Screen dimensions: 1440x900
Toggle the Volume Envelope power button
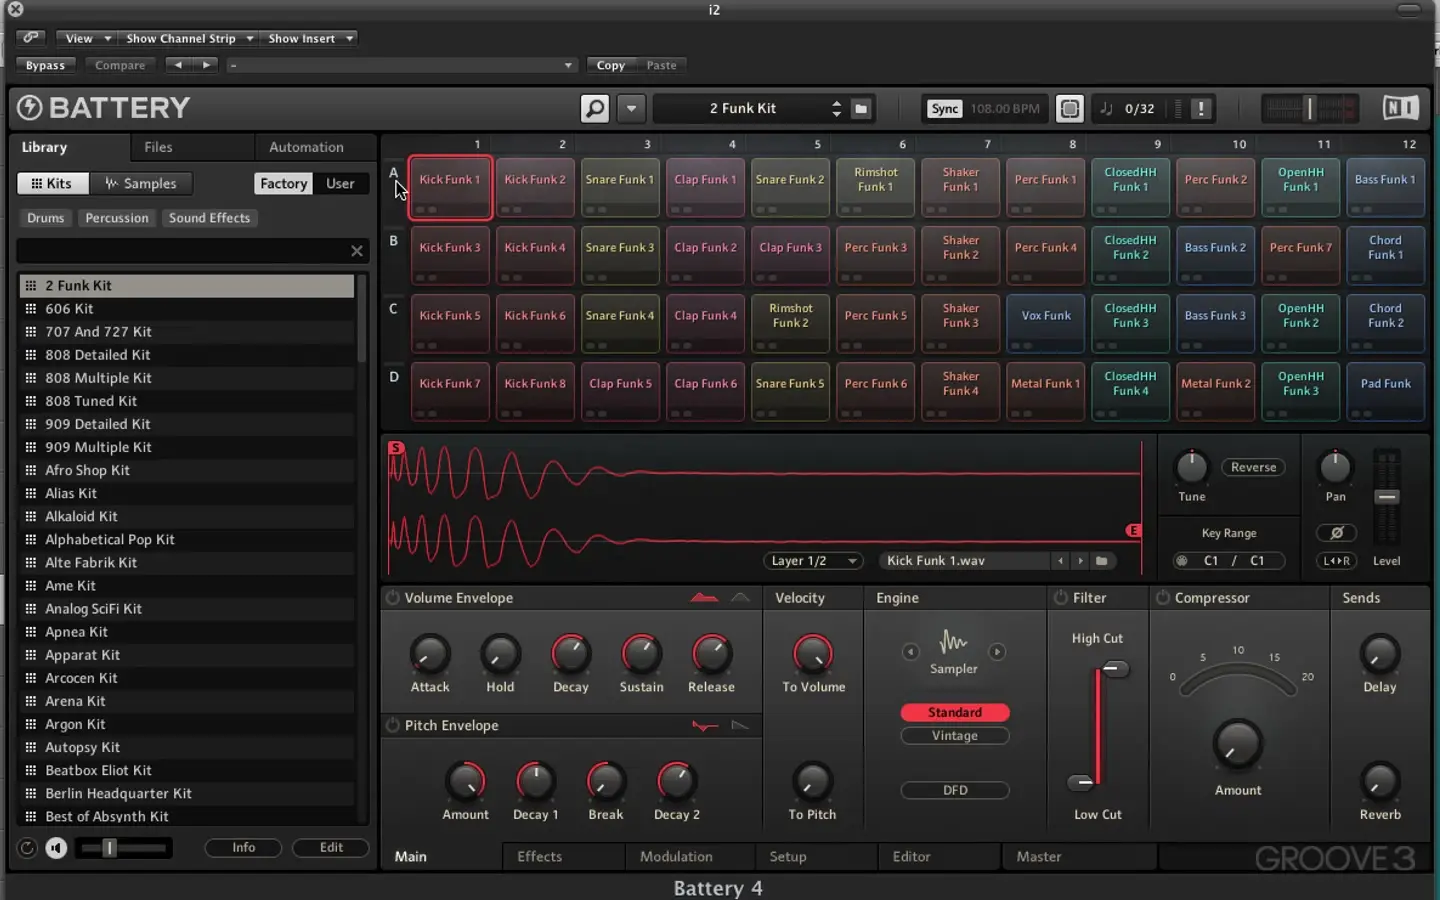coord(393,598)
